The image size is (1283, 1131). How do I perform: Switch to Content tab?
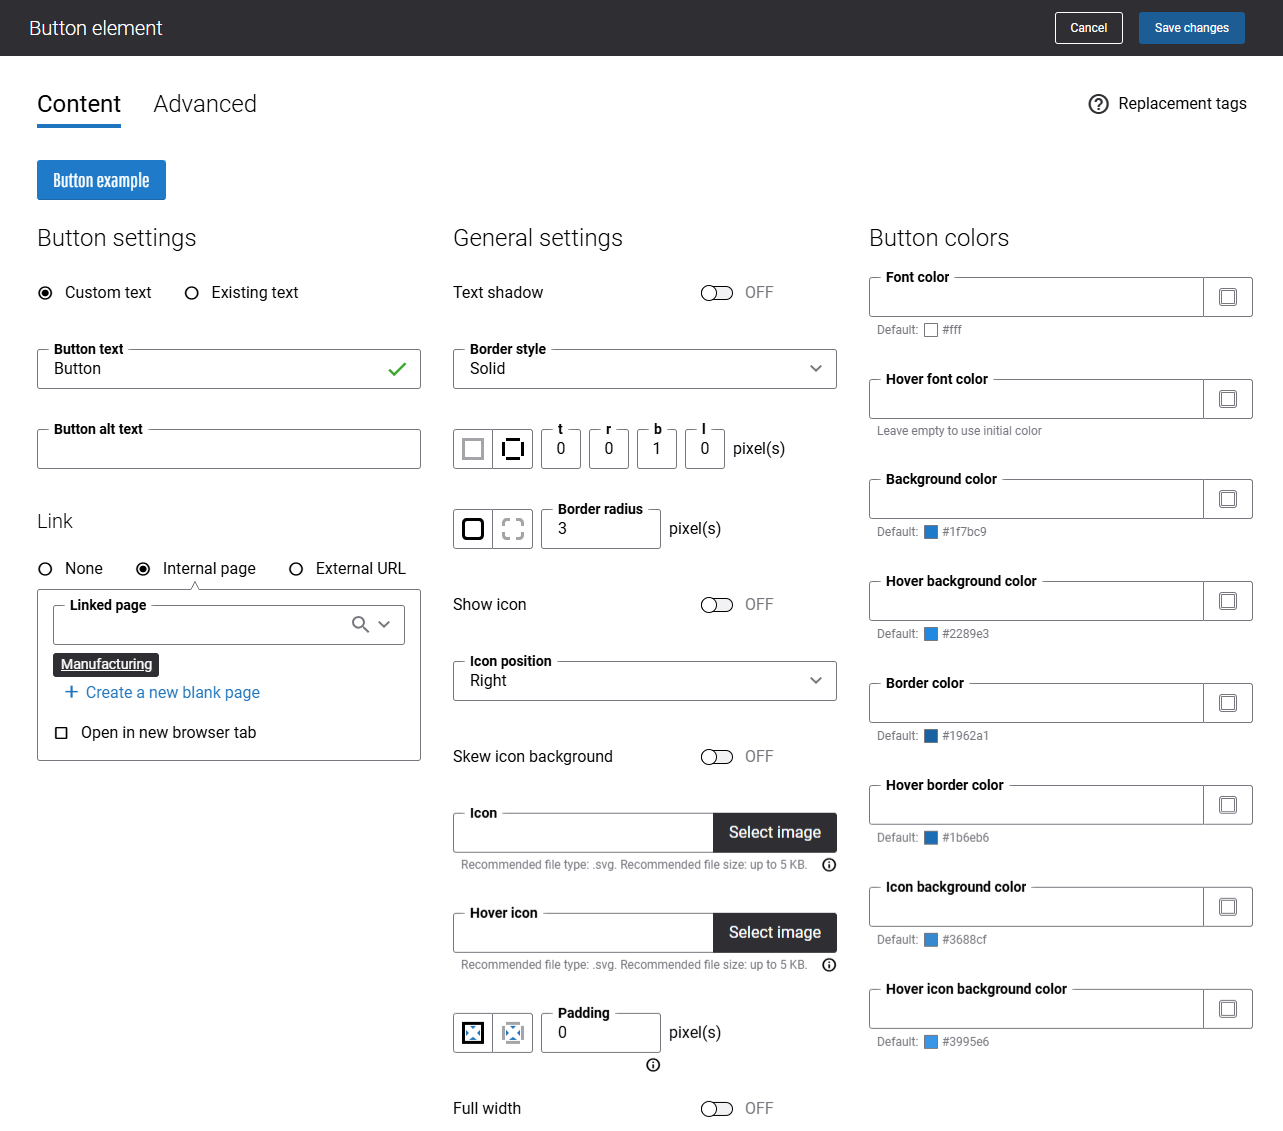(79, 104)
